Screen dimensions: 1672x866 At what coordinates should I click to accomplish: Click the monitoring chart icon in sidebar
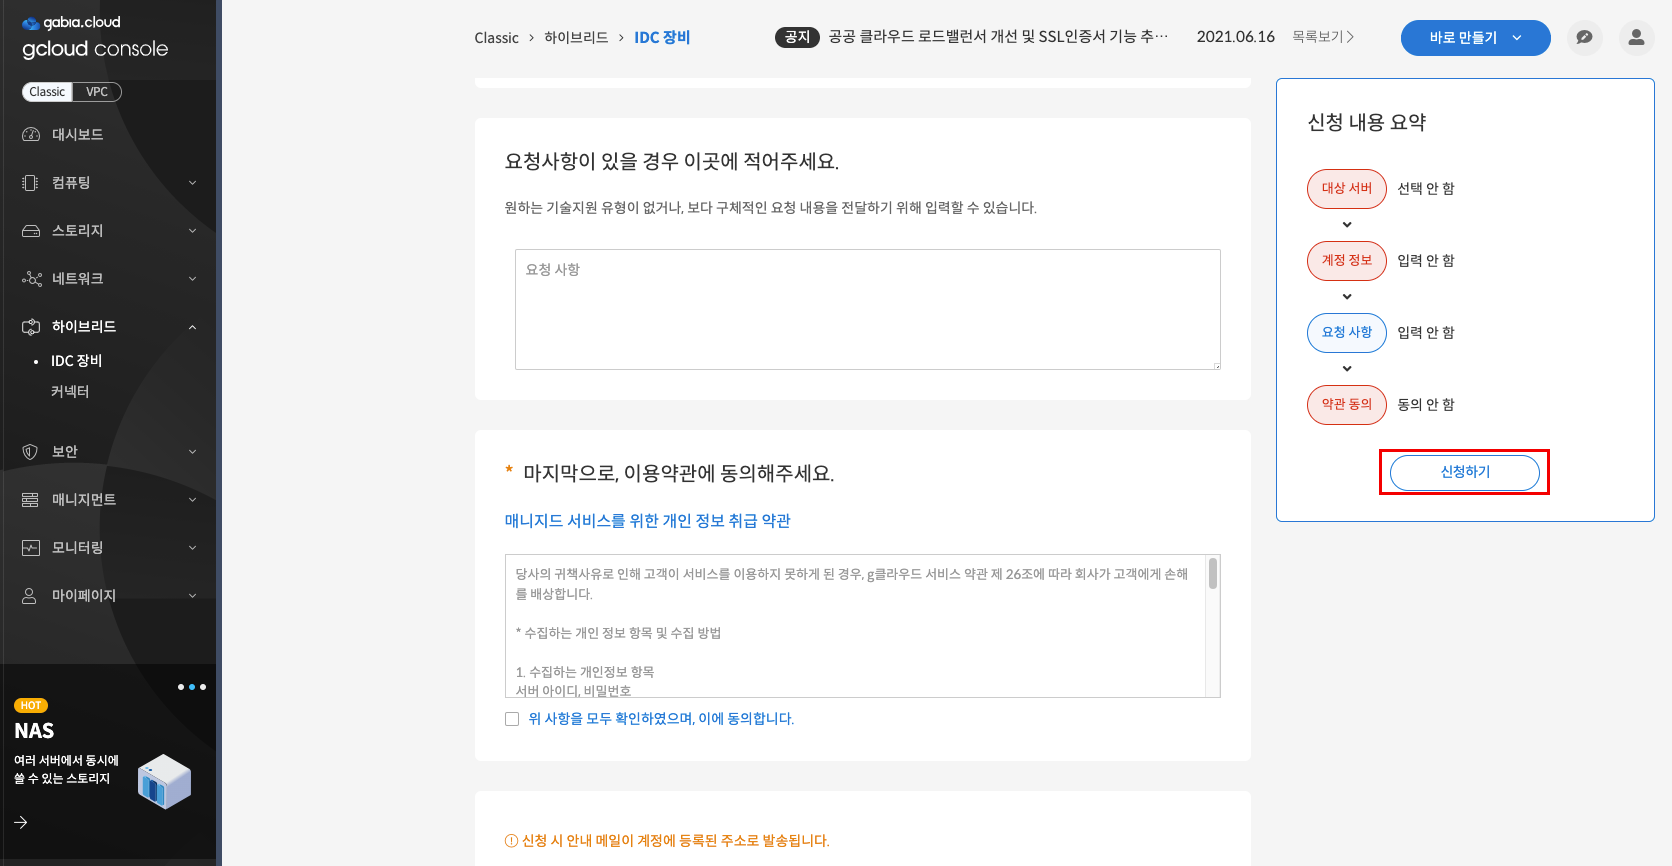tap(31, 548)
